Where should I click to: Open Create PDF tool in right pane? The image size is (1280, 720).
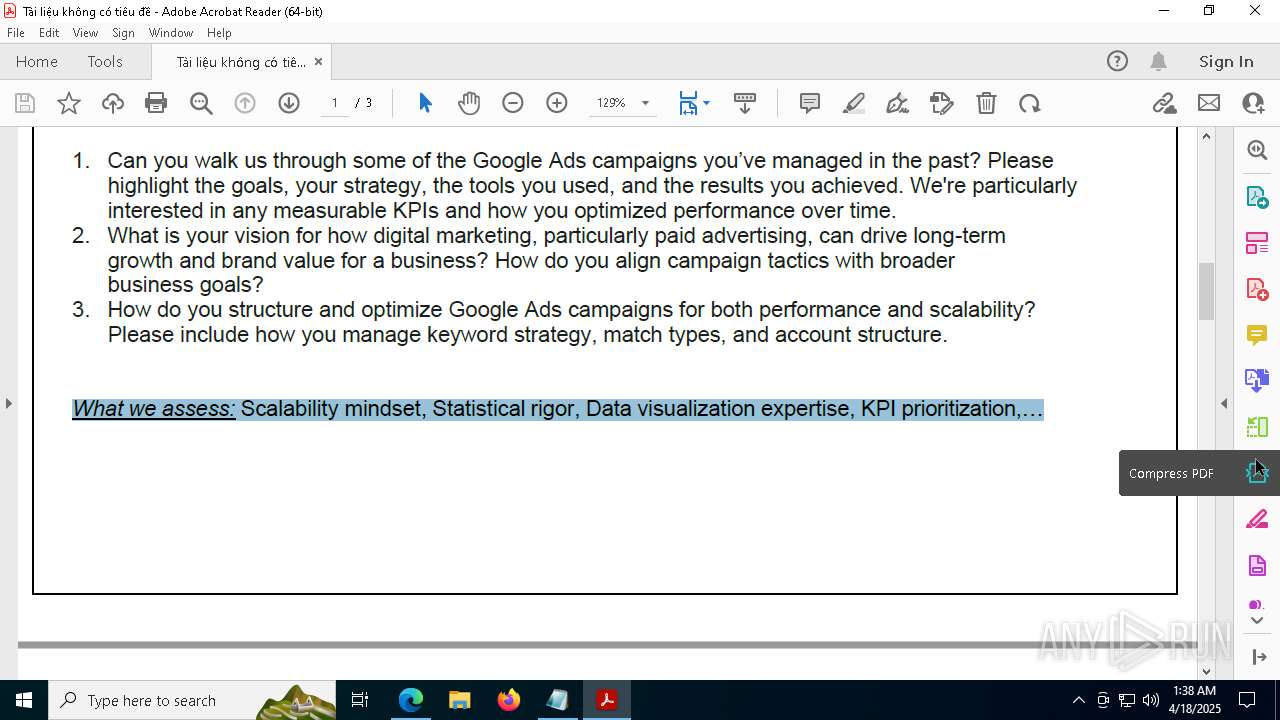1257,289
